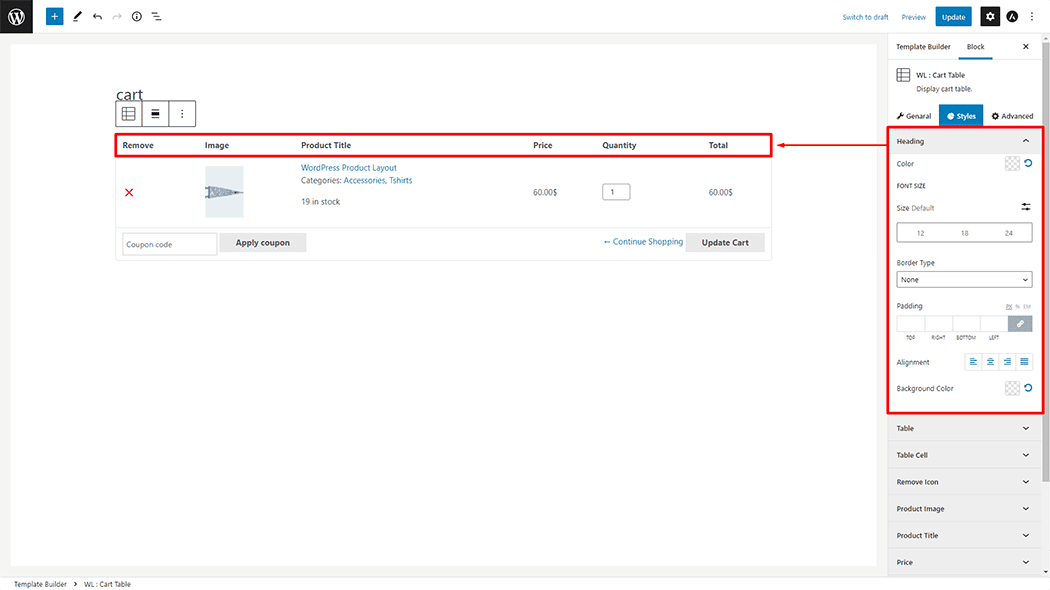The height and width of the screenshot is (590, 1050).
Task: Click the Update button
Action: 953,17
